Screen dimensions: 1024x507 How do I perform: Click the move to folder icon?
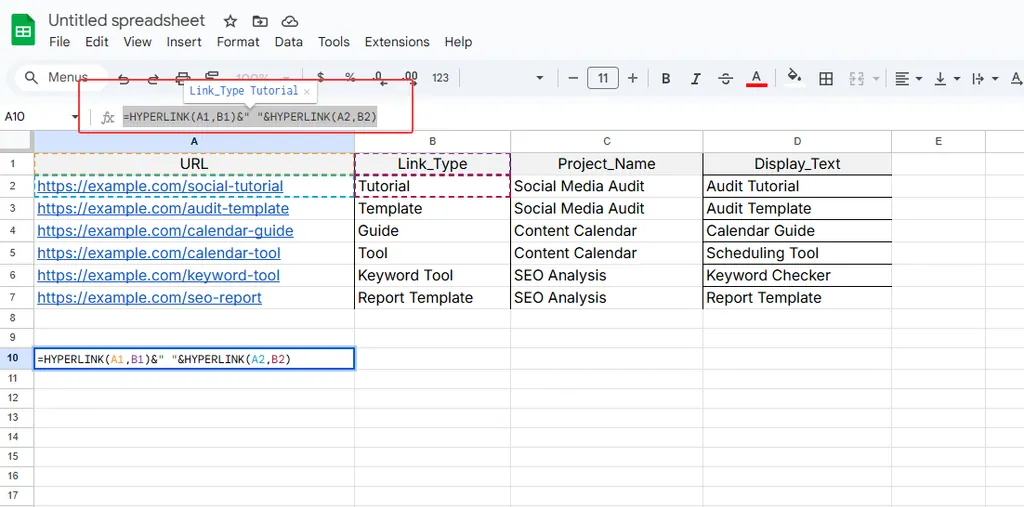pos(260,21)
